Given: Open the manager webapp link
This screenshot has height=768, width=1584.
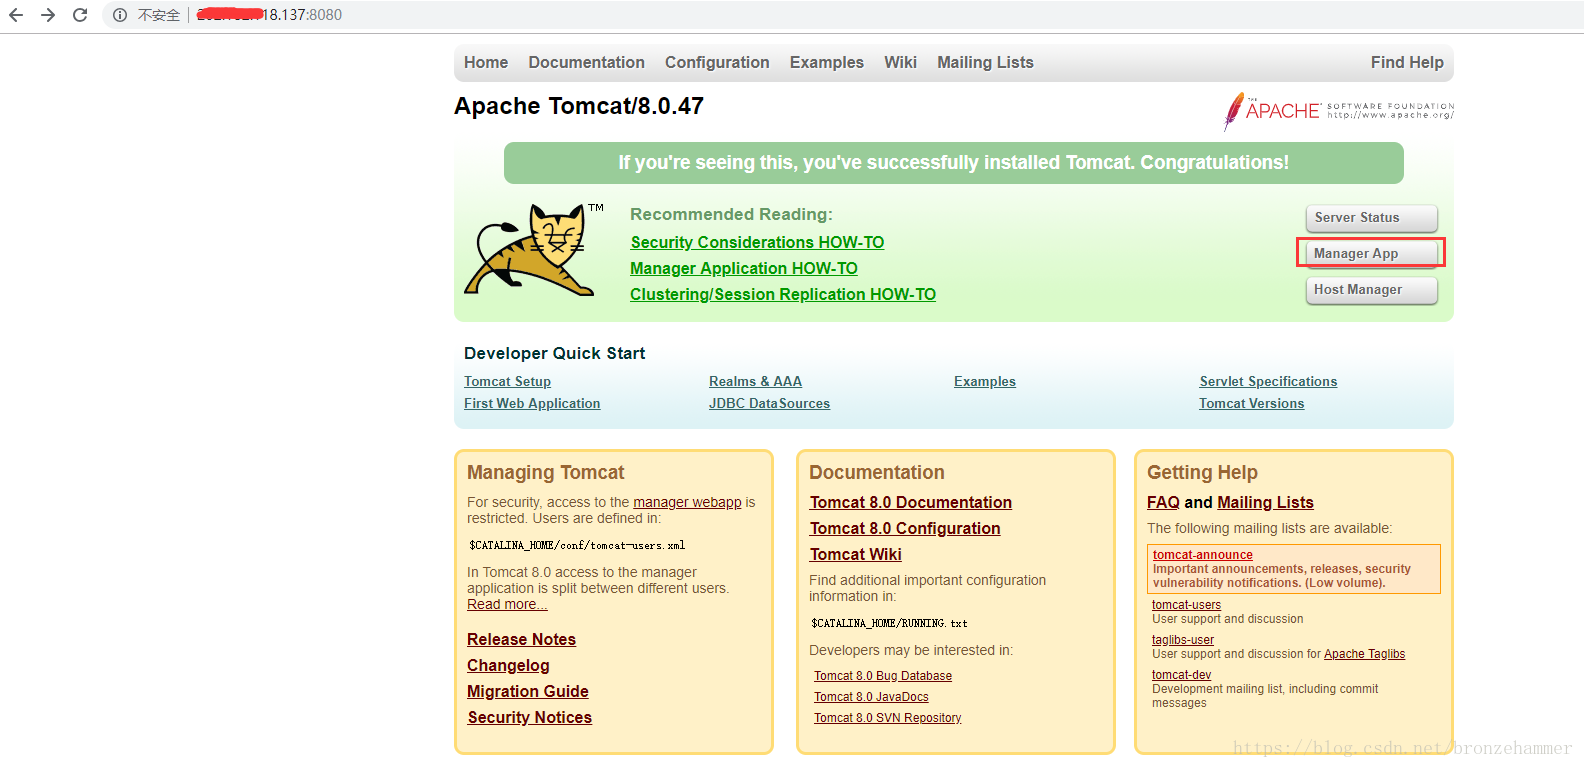Looking at the screenshot, I should pyautogui.click(x=687, y=502).
